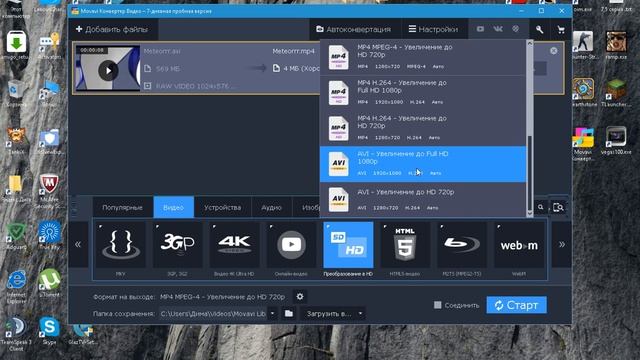Open the Adguard desktop shortcut
This screenshot has height=360, width=640.
tap(16, 236)
